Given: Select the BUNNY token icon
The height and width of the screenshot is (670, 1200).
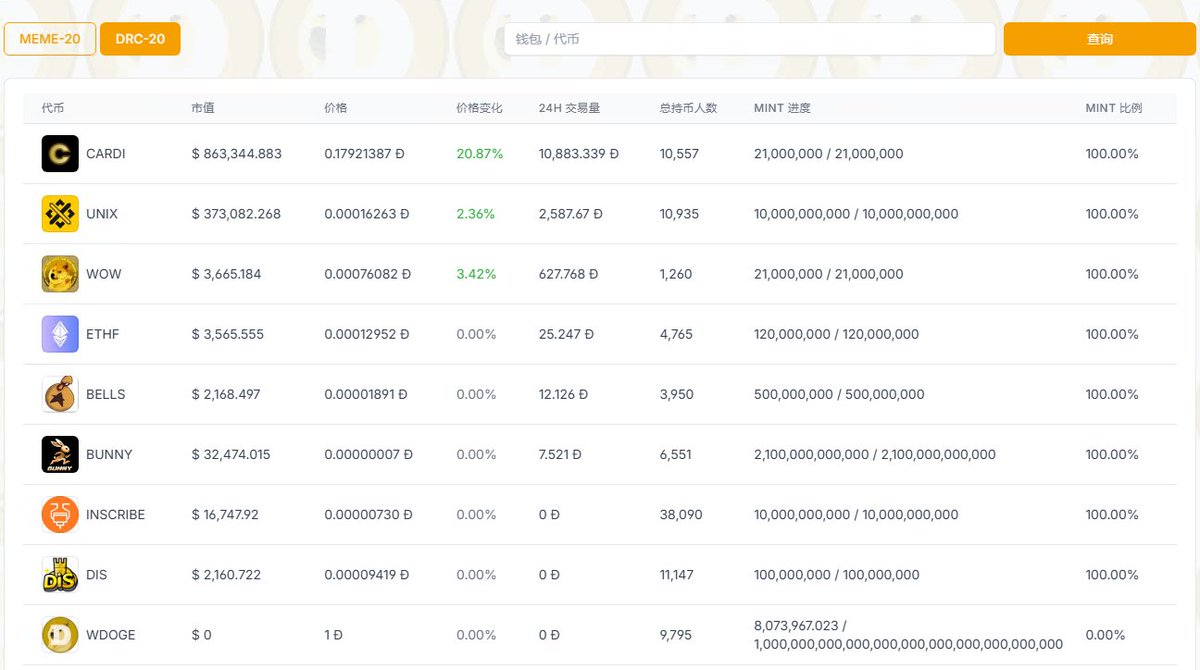Looking at the screenshot, I should pyautogui.click(x=59, y=453).
